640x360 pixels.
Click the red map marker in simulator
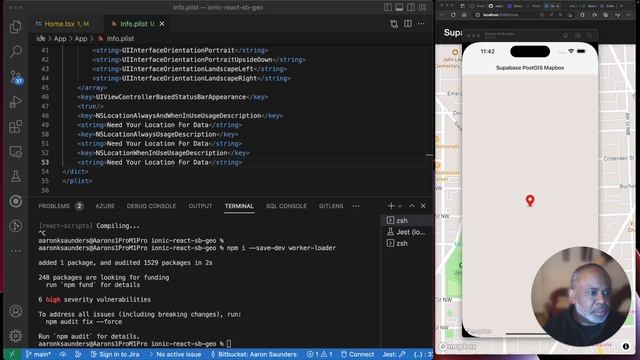530,200
